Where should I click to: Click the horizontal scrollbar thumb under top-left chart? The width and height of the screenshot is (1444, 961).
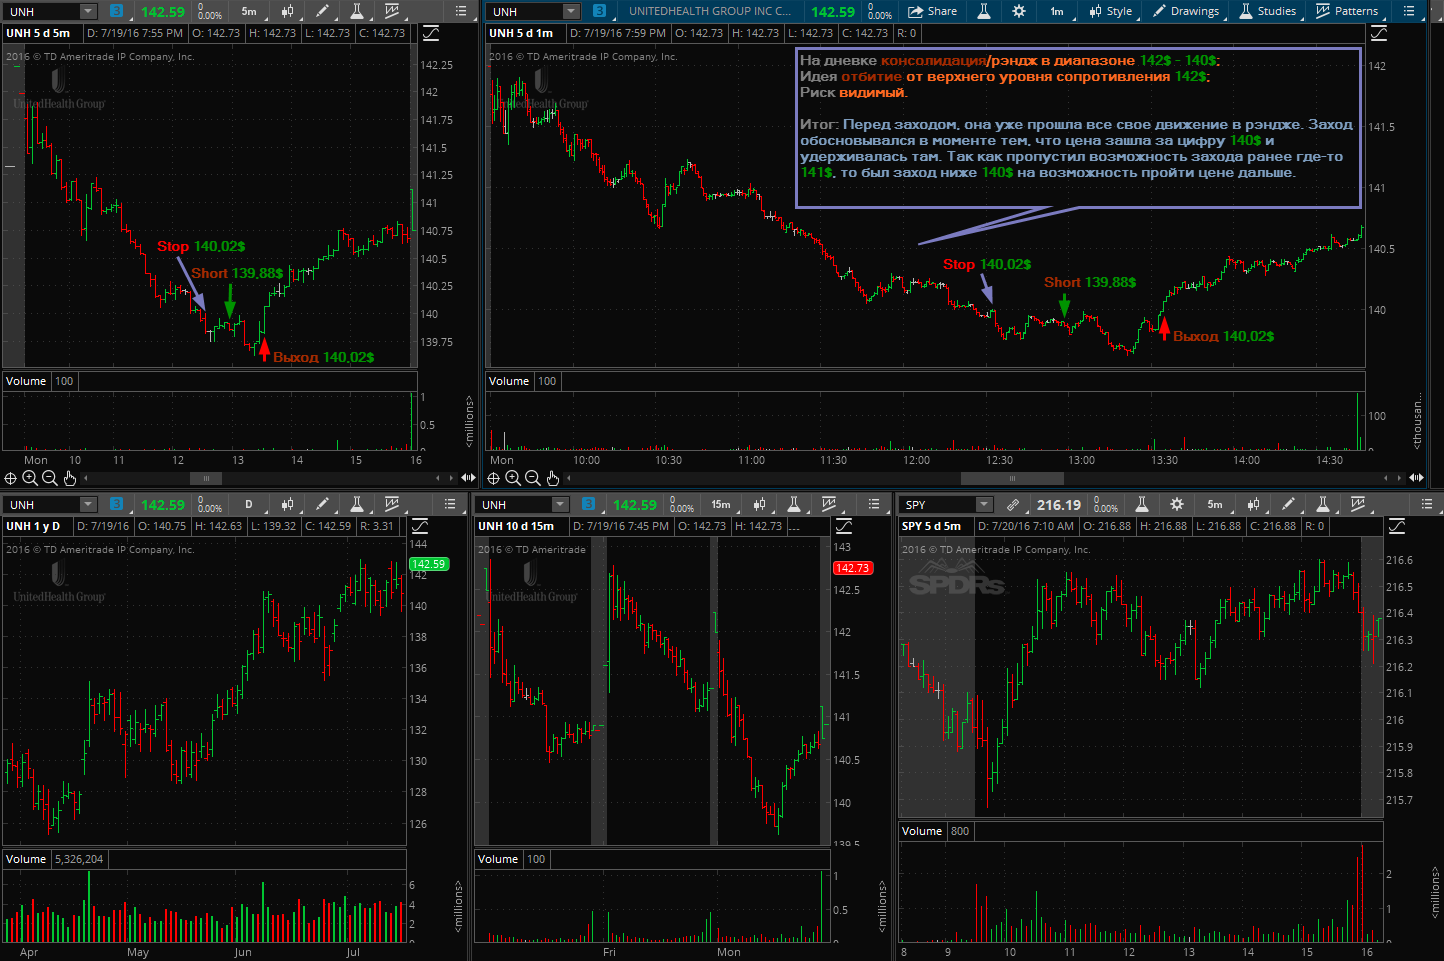point(206,478)
